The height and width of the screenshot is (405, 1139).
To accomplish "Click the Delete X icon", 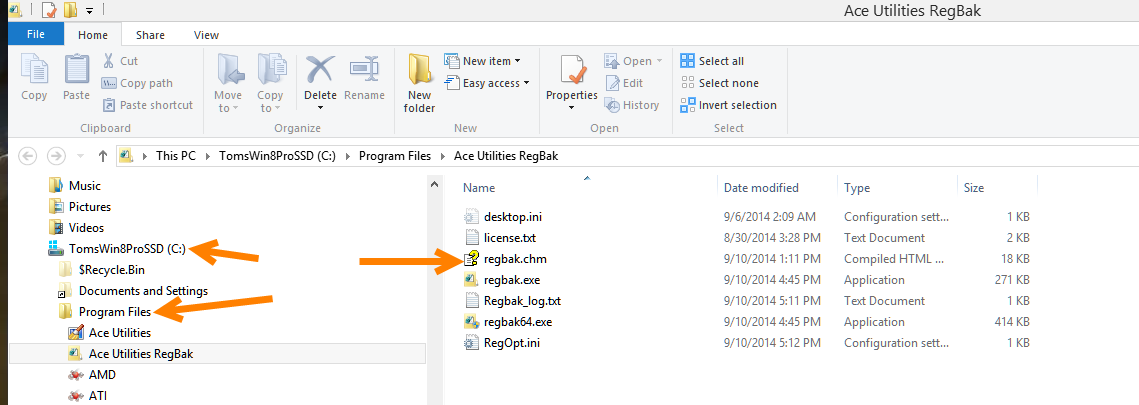I will click(x=320, y=70).
